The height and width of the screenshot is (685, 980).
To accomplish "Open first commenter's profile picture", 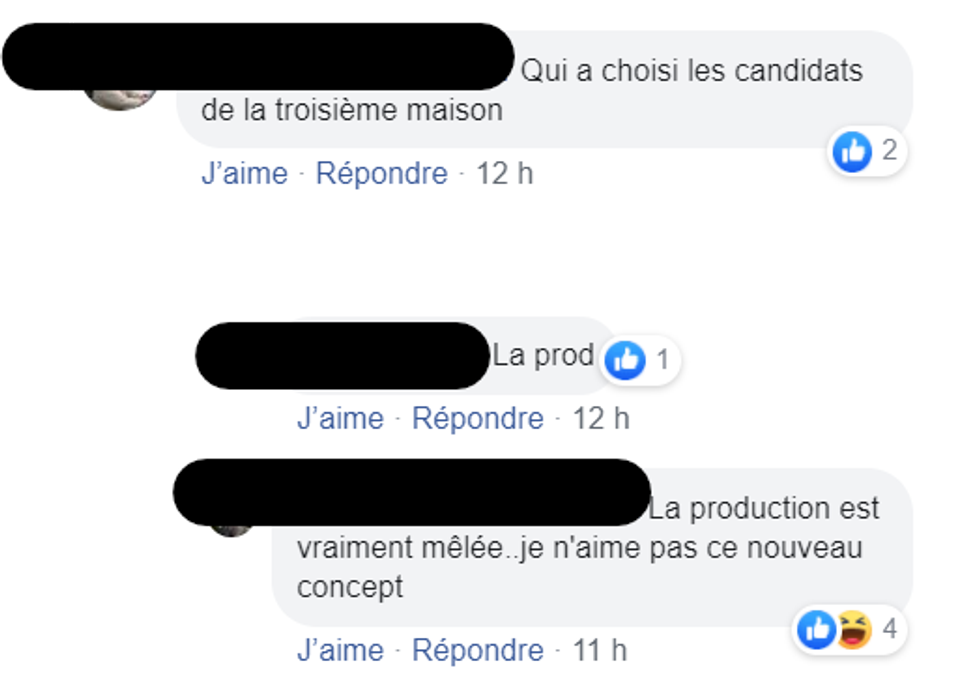I will (120, 96).
